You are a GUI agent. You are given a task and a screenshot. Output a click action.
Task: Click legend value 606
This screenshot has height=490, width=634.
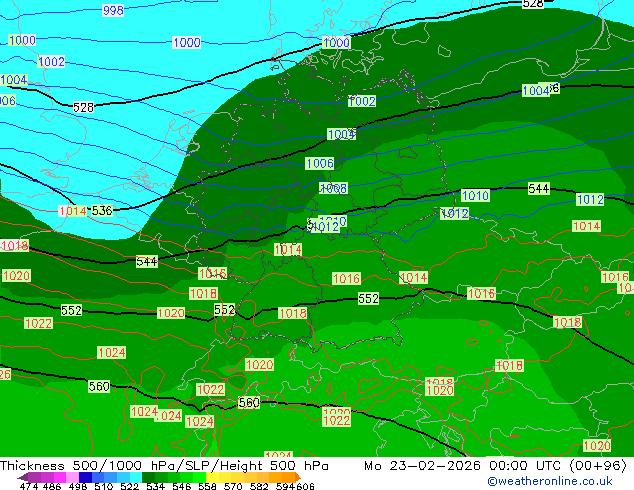point(303,486)
